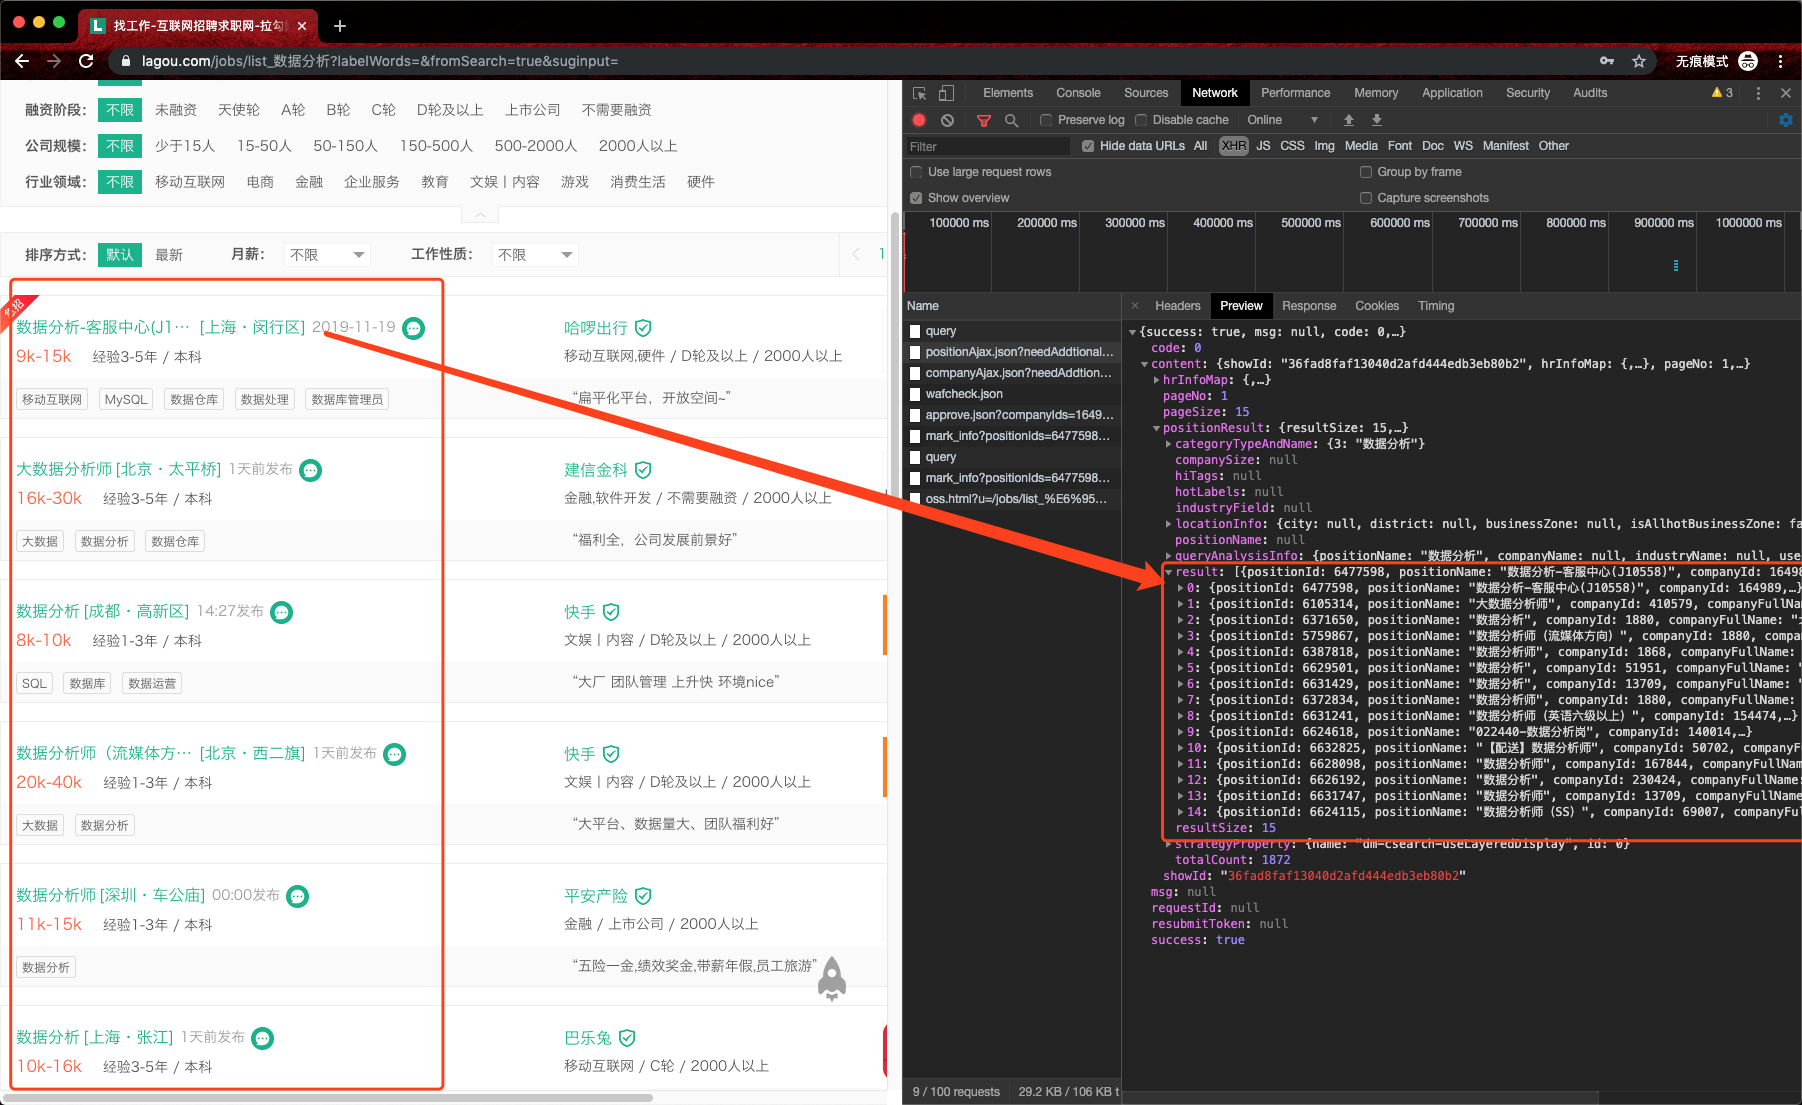Open the Timing tab
Image resolution: width=1802 pixels, height=1105 pixels.
click(x=1436, y=306)
